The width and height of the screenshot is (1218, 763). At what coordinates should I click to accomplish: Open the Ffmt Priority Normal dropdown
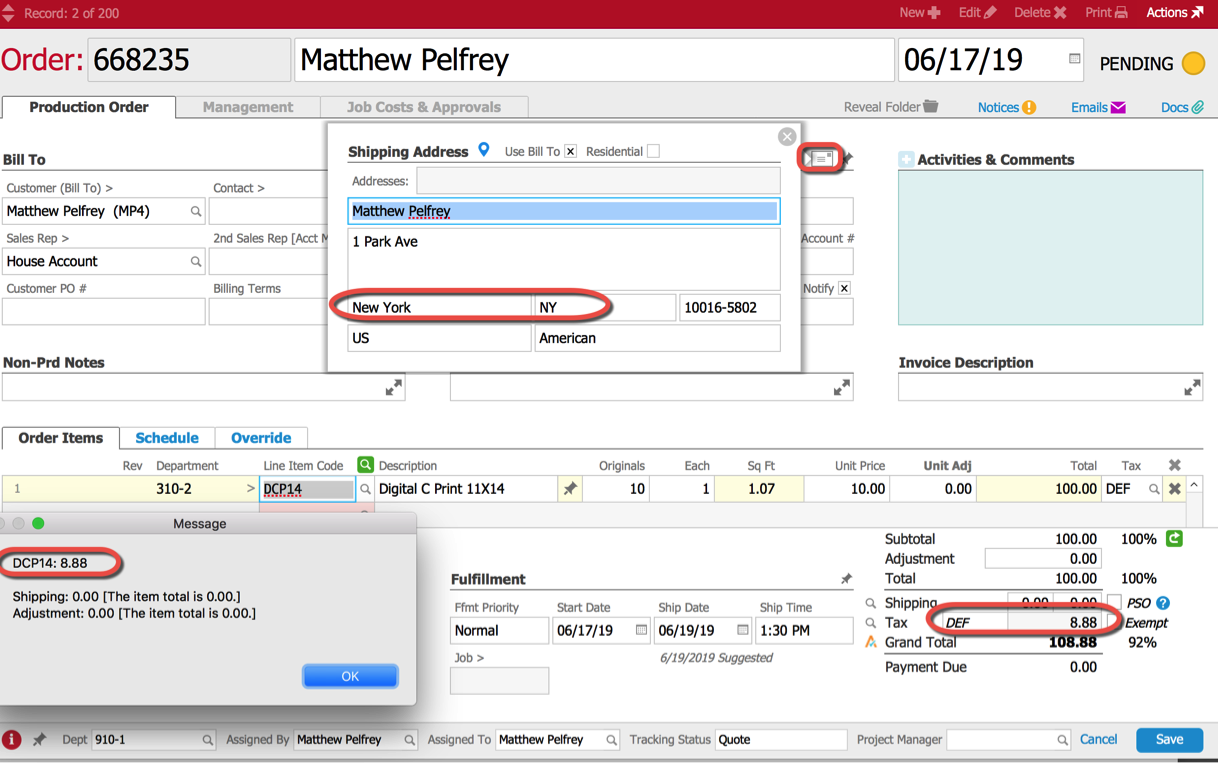point(499,630)
